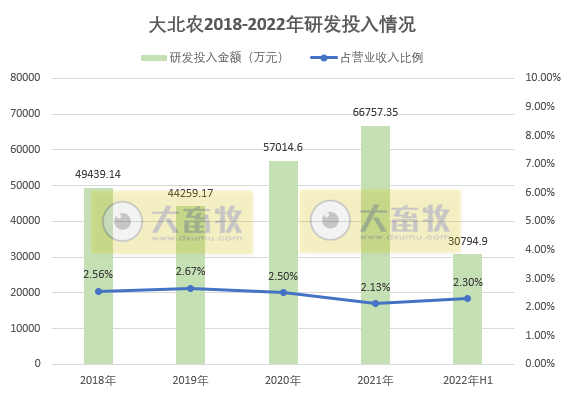The width and height of the screenshot is (583, 395).
Task: Click the left axis value 80000
Action: point(25,78)
